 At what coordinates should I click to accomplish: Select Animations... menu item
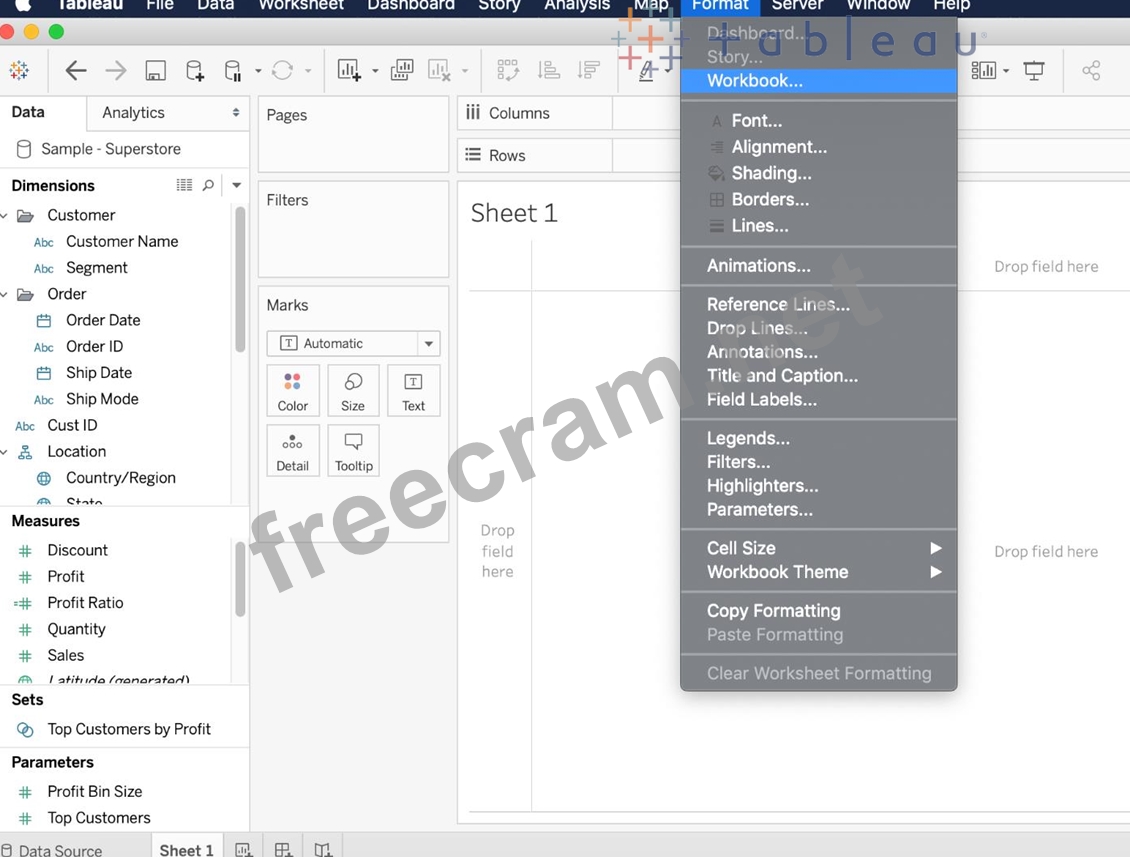(x=819, y=265)
